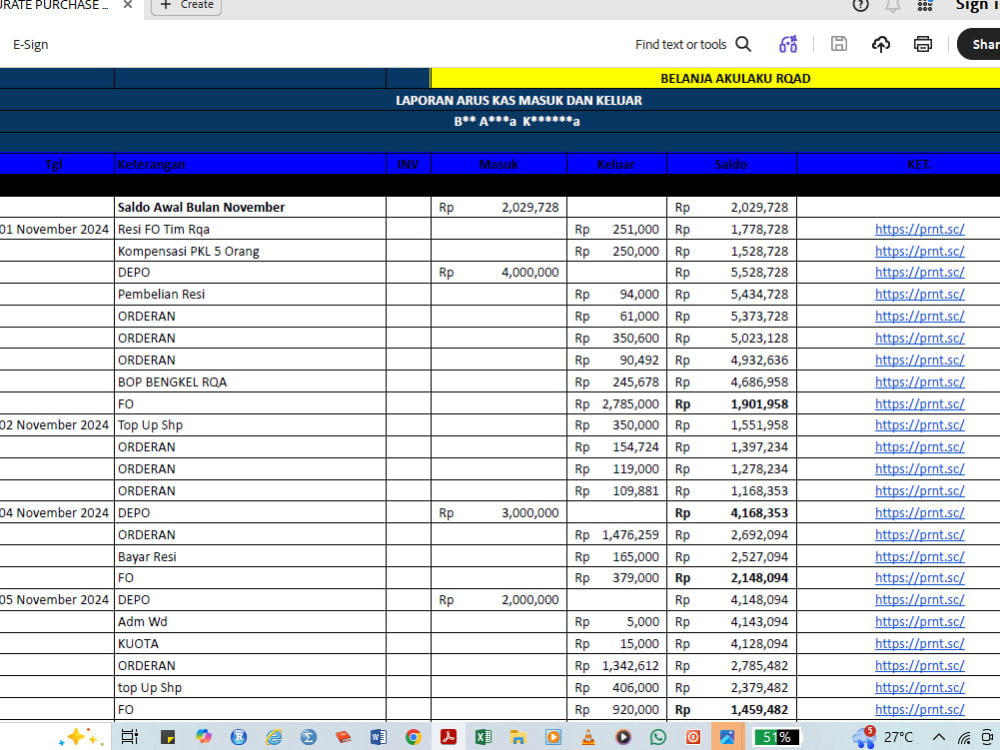Select the 04 November 2024 date cell

point(55,512)
